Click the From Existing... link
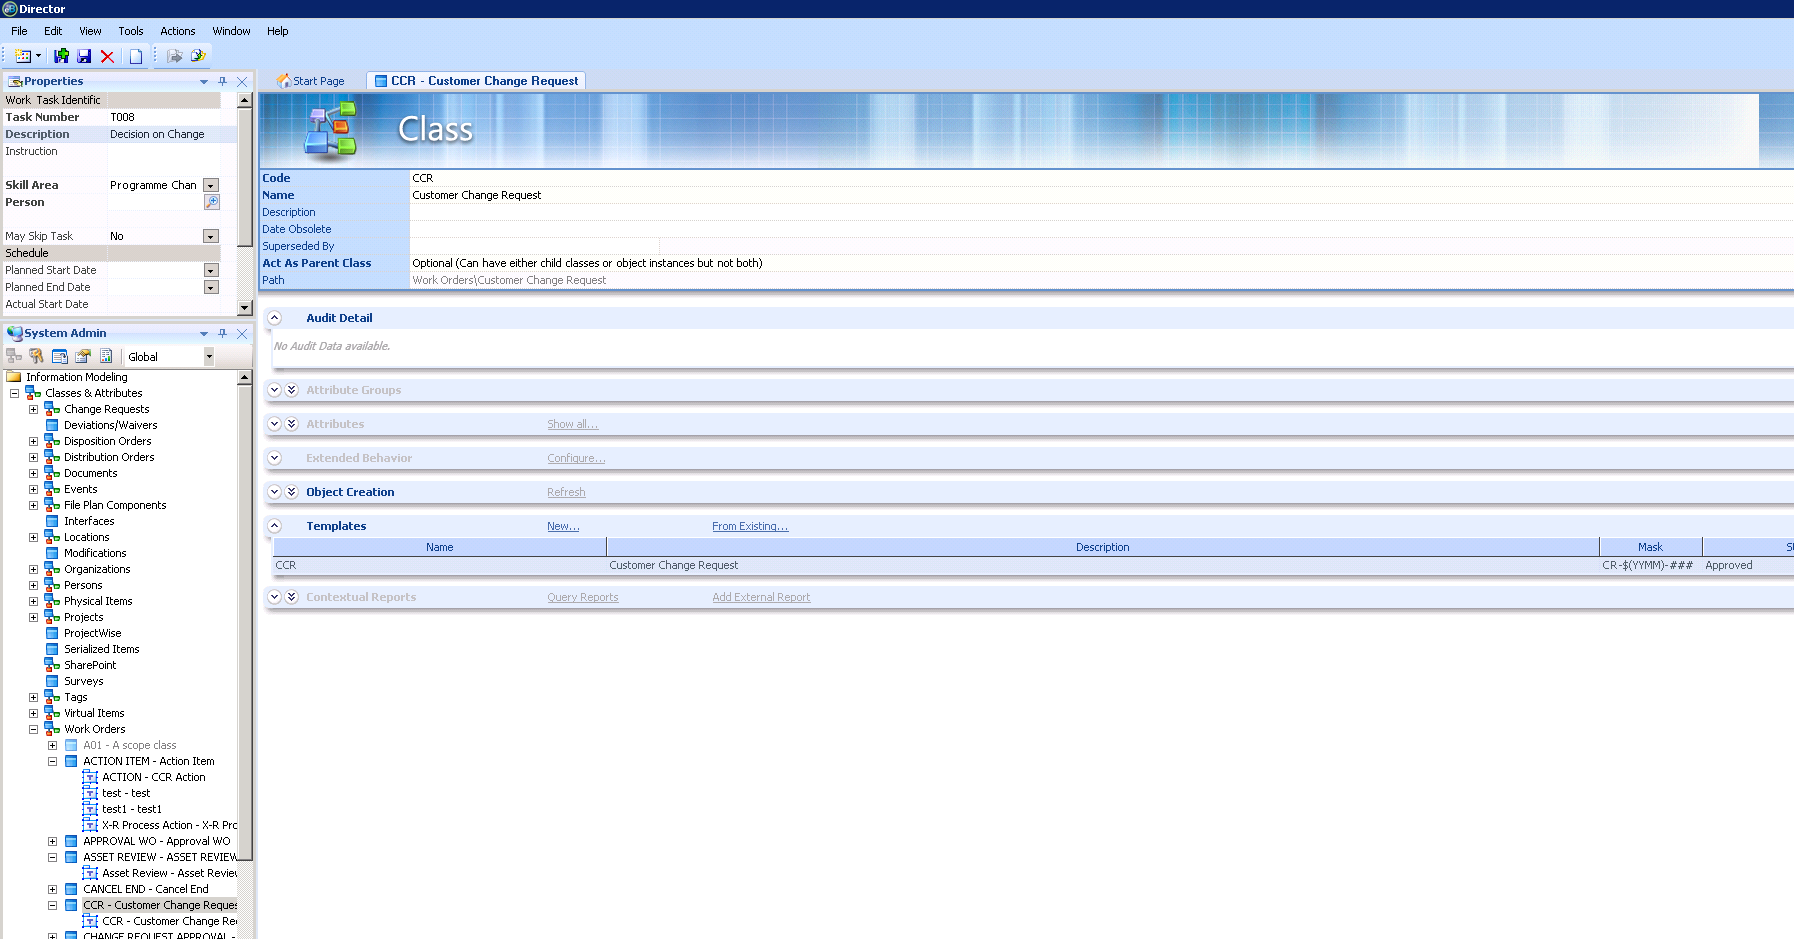Viewport: 1794px width, 939px height. pyautogui.click(x=750, y=526)
